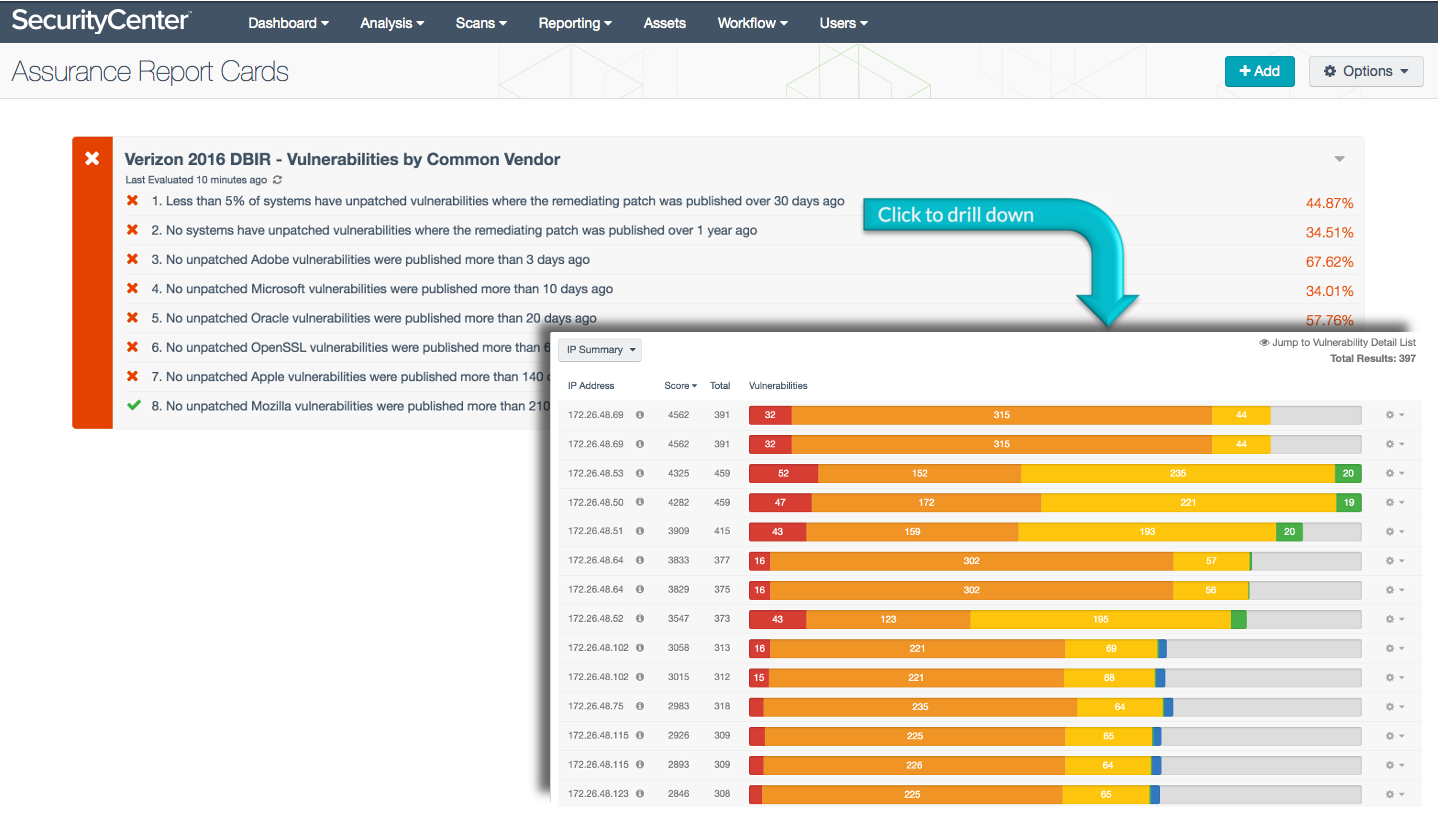This screenshot has height=820, width=1440.
Task: Show host info for 172.26.48.52
Action: (x=640, y=619)
